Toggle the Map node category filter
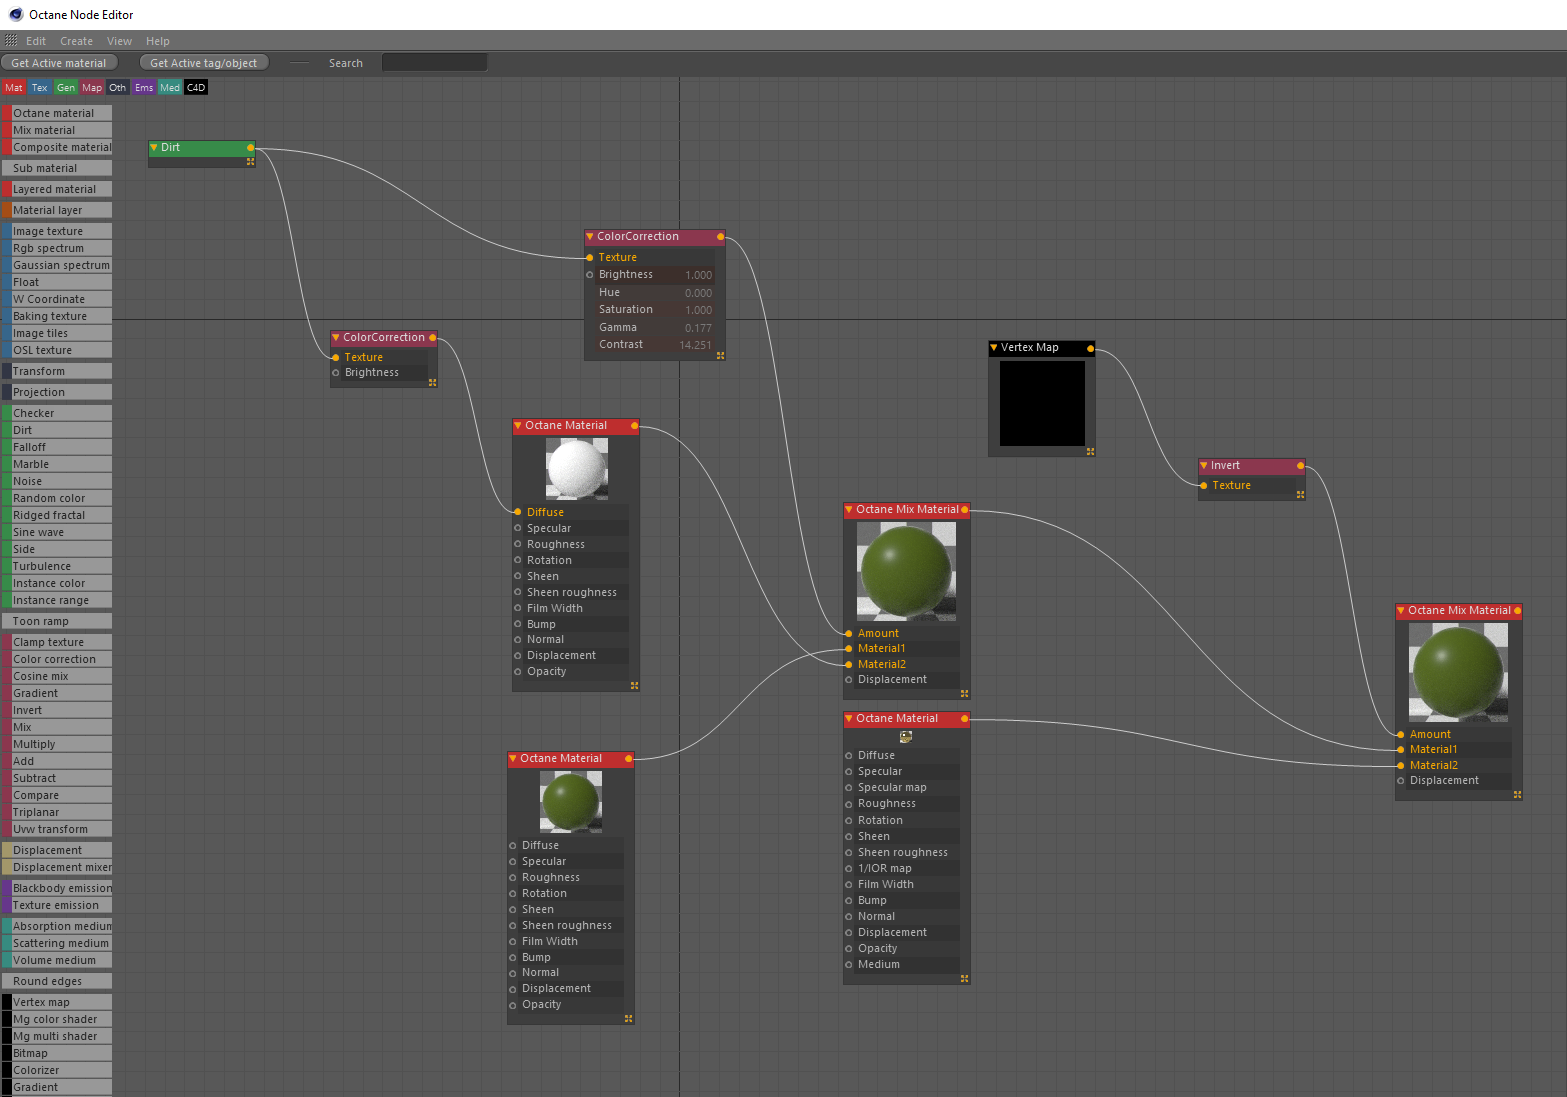Screen dimensions: 1567x1097 tap(92, 88)
